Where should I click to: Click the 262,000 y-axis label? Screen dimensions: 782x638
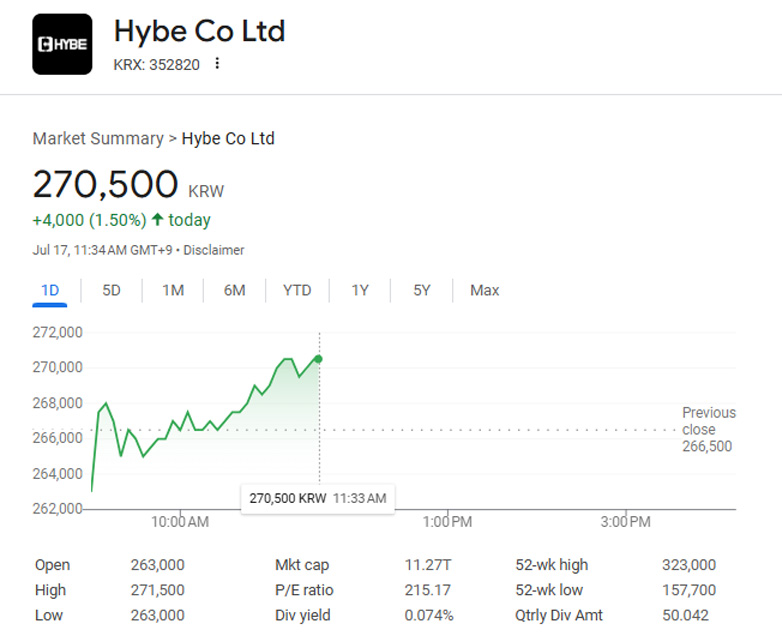coord(57,509)
